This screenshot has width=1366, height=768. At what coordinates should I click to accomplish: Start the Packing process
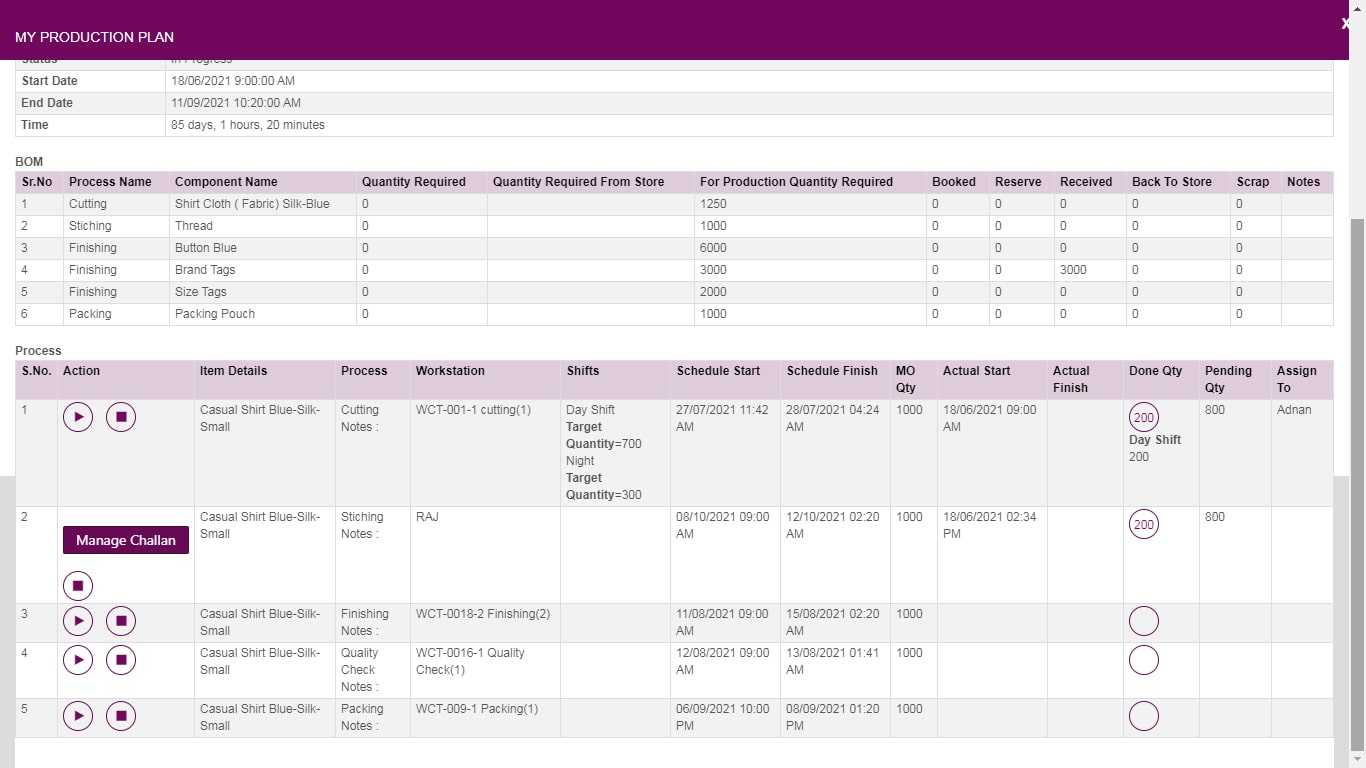pos(78,716)
